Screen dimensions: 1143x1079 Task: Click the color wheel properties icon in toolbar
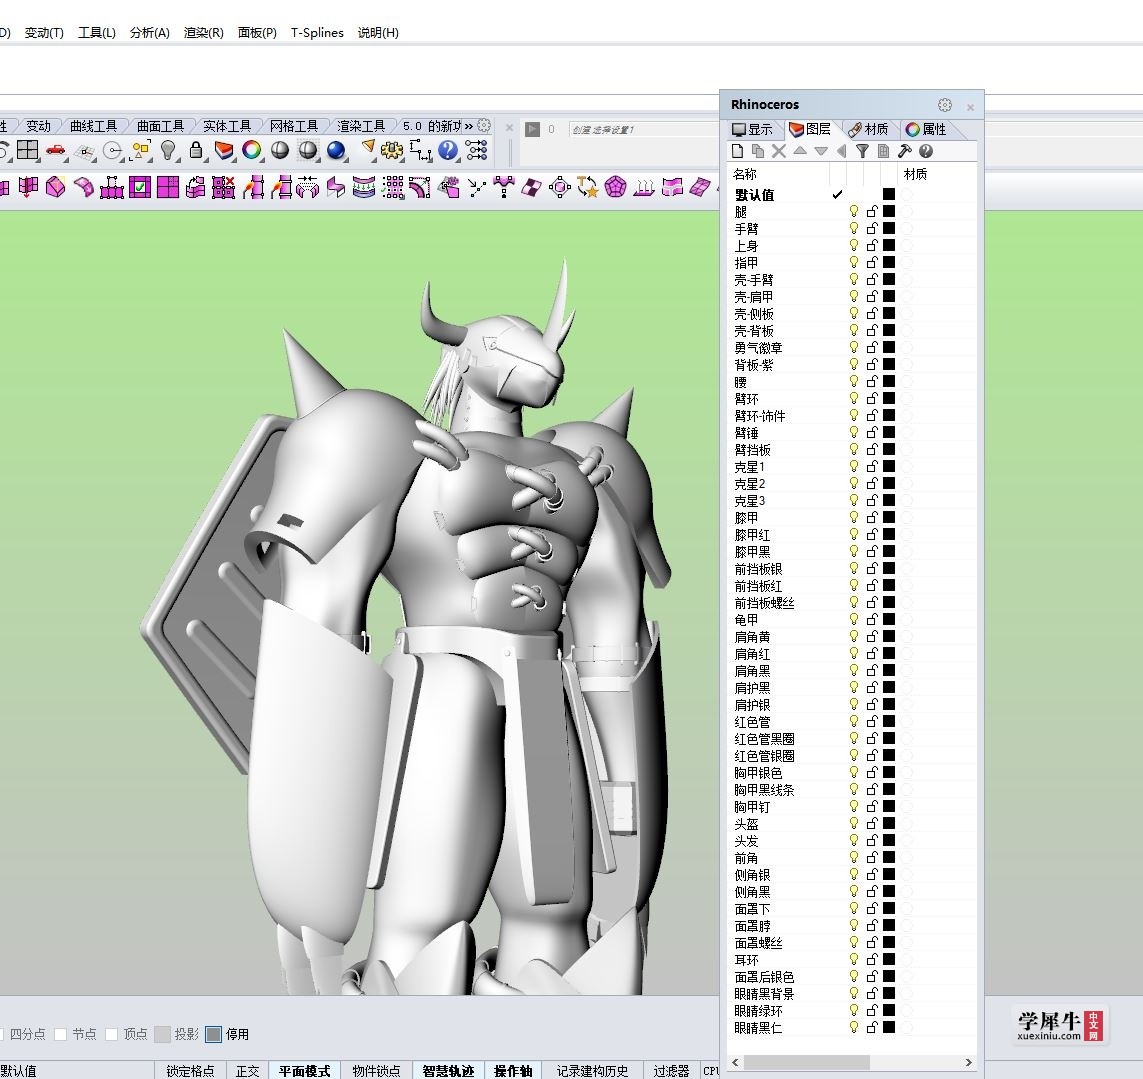251,150
